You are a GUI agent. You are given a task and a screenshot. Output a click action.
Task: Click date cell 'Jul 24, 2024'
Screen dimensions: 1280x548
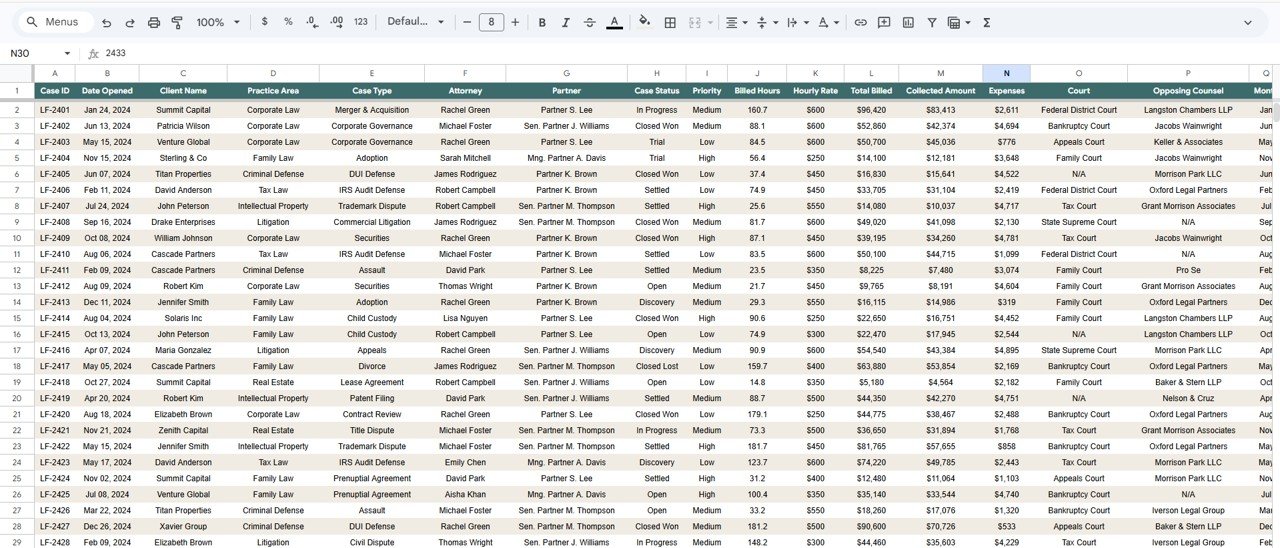(107, 206)
